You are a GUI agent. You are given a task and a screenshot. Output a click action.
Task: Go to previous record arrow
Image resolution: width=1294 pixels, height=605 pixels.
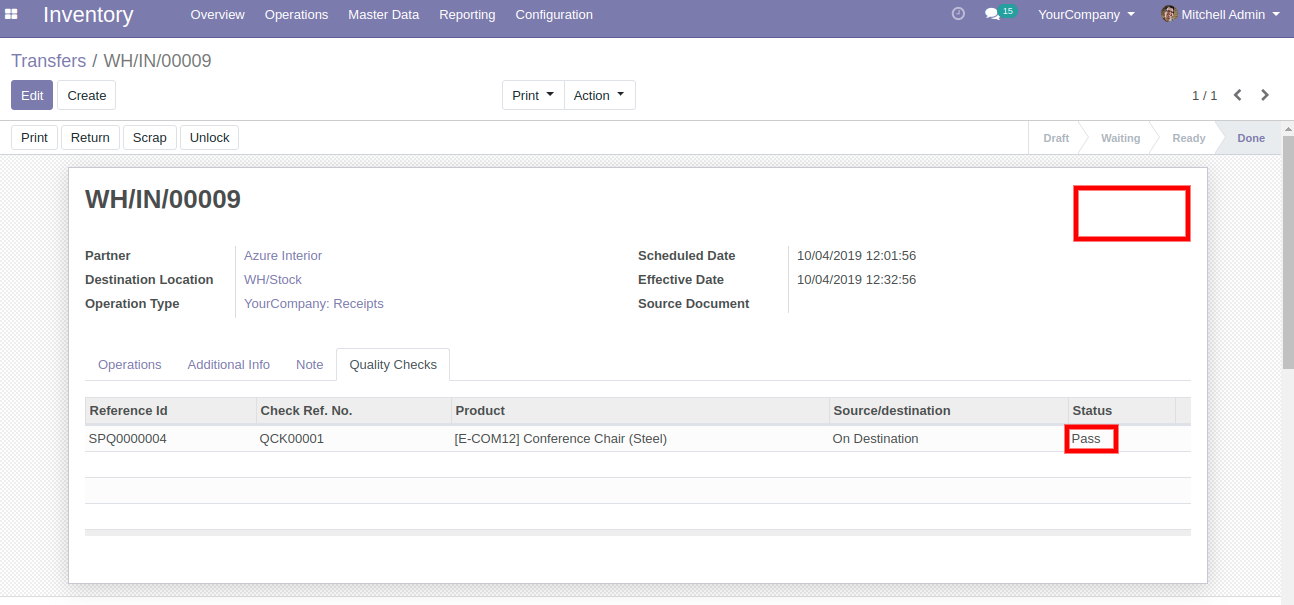(x=1238, y=95)
